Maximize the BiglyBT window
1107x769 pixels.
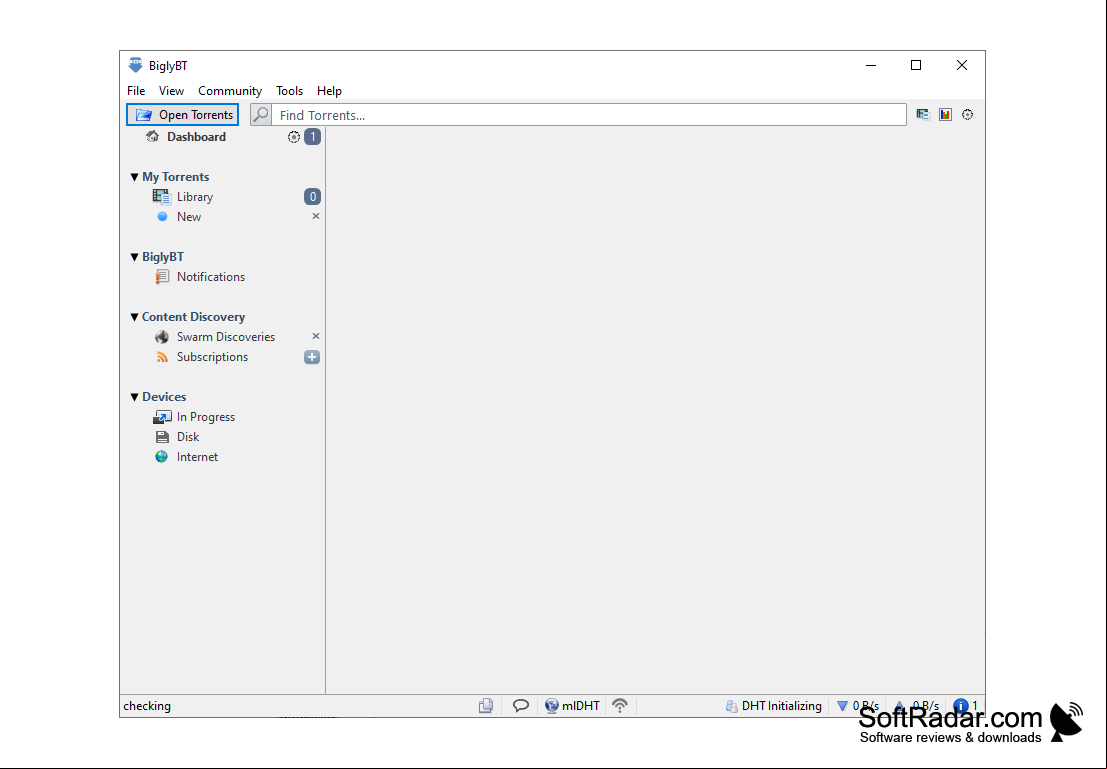click(916, 65)
